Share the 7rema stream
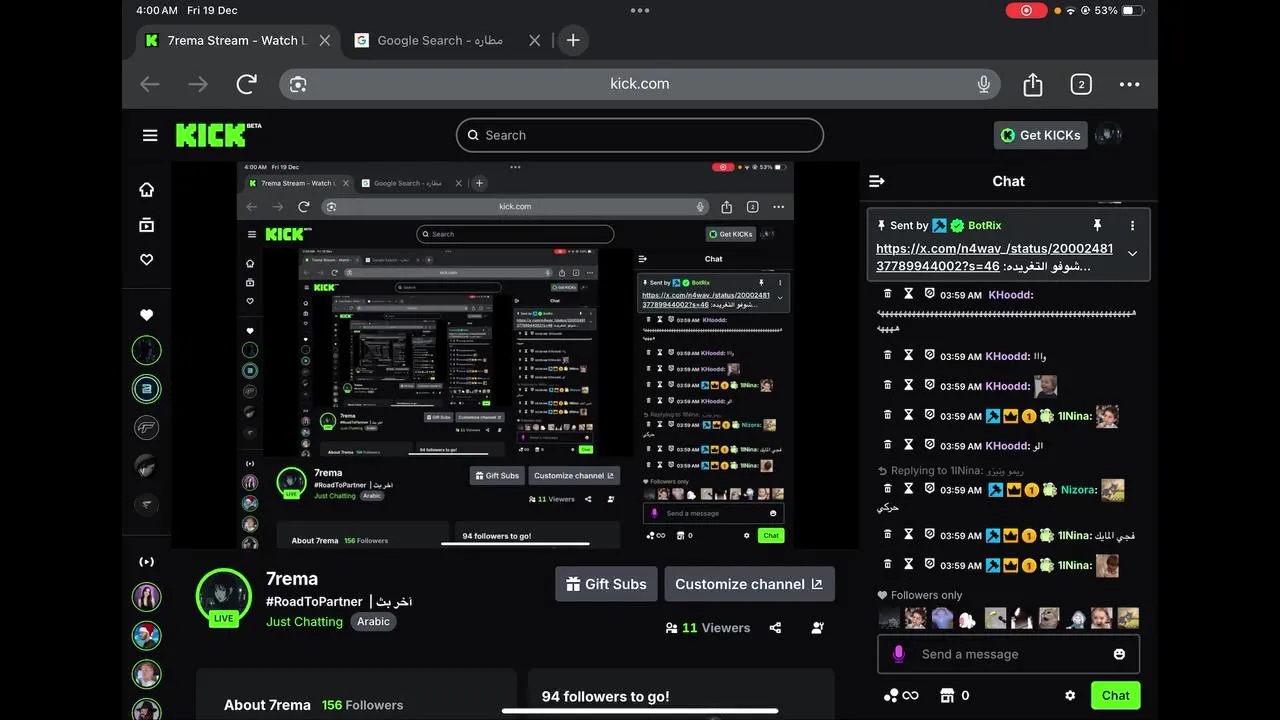Image resolution: width=1280 pixels, height=720 pixels. point(775,628)
